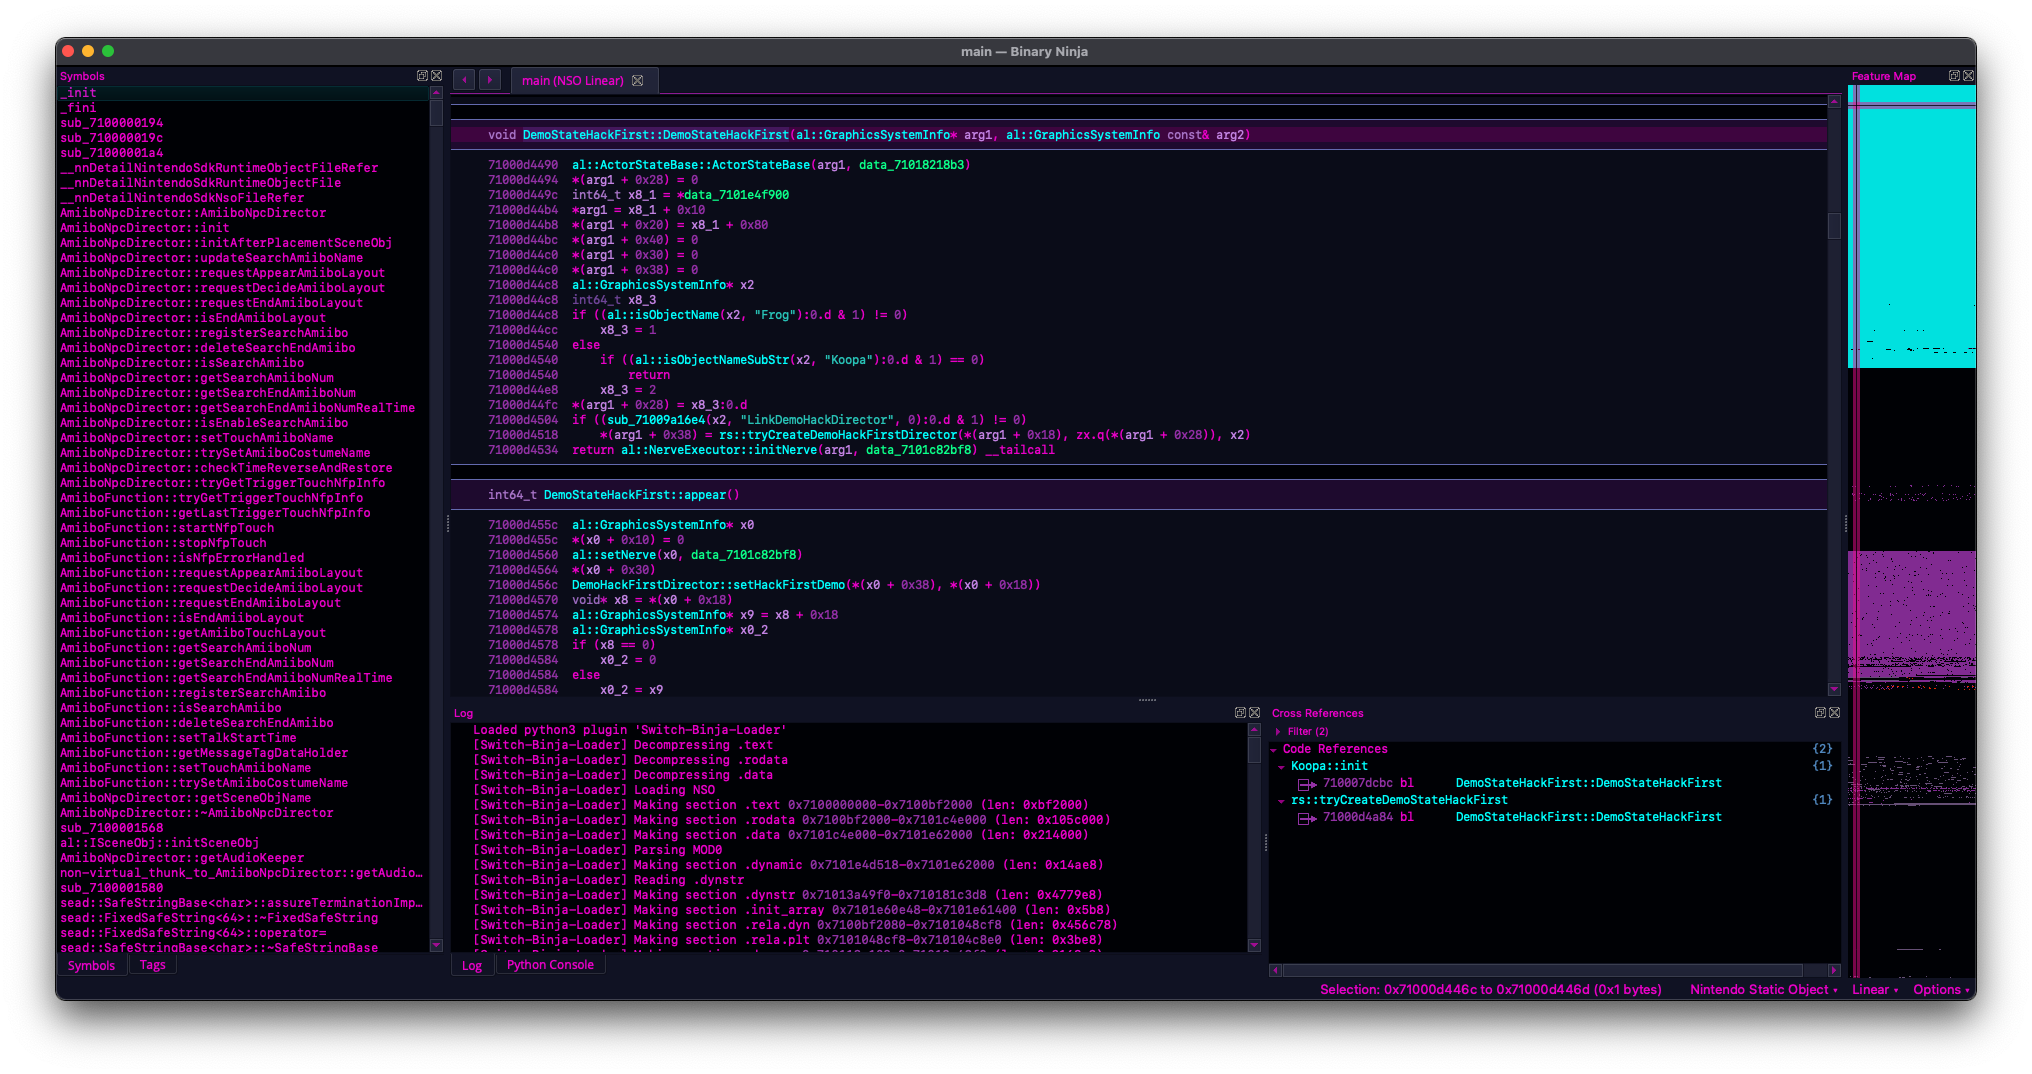Select al::ISceneObj::initSceneObj symbol
The height and width of the screenshot is (1074, 2032).
click(243, 843)
